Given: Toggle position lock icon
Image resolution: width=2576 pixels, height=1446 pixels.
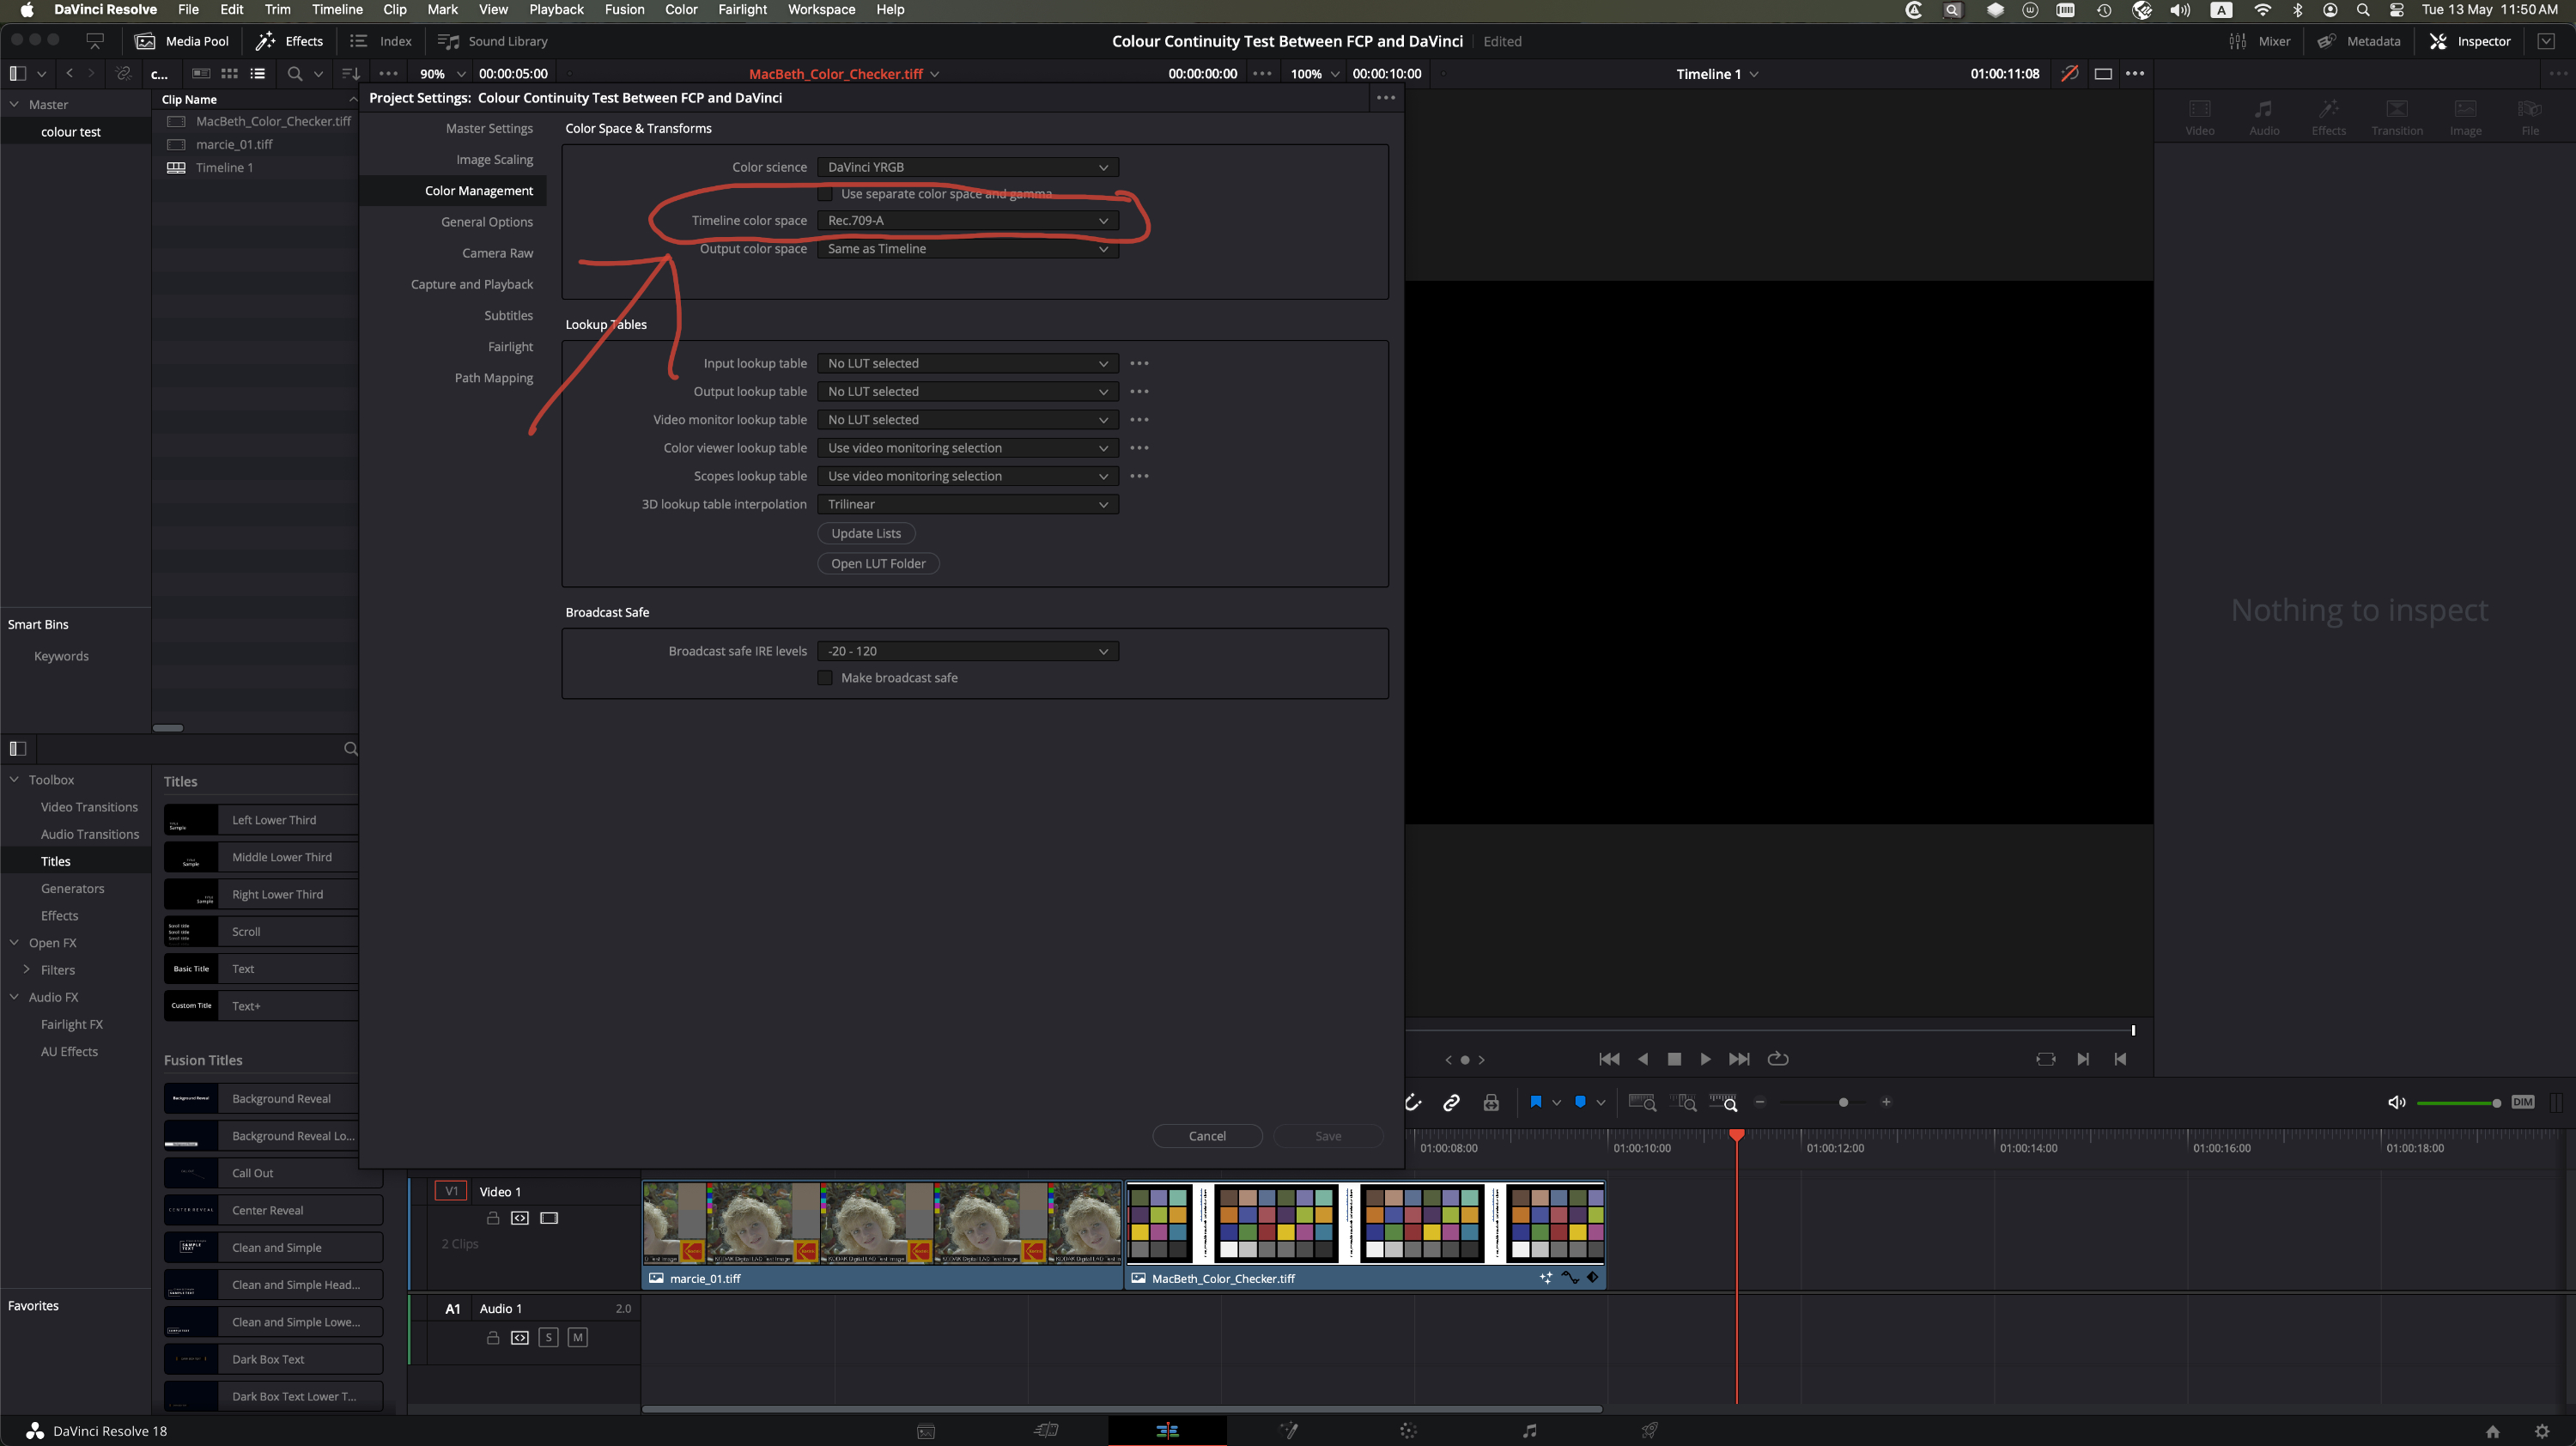Looking at the screenshot, I should click(x=1491, y=1102).
